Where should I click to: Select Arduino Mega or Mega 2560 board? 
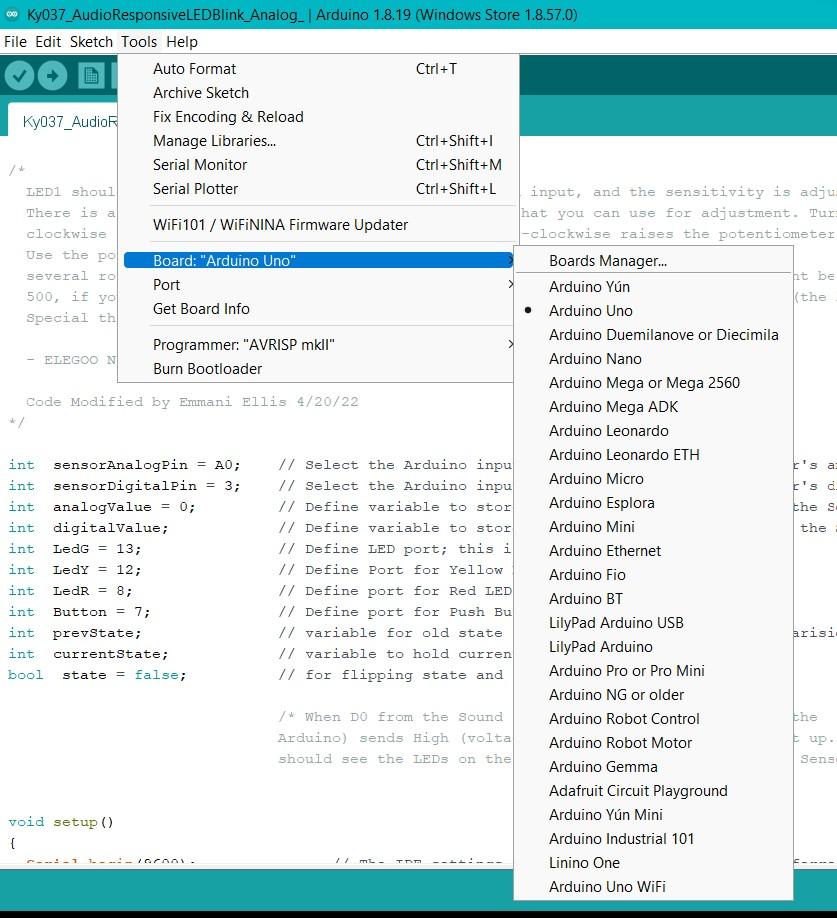click(x=653, y=383)
